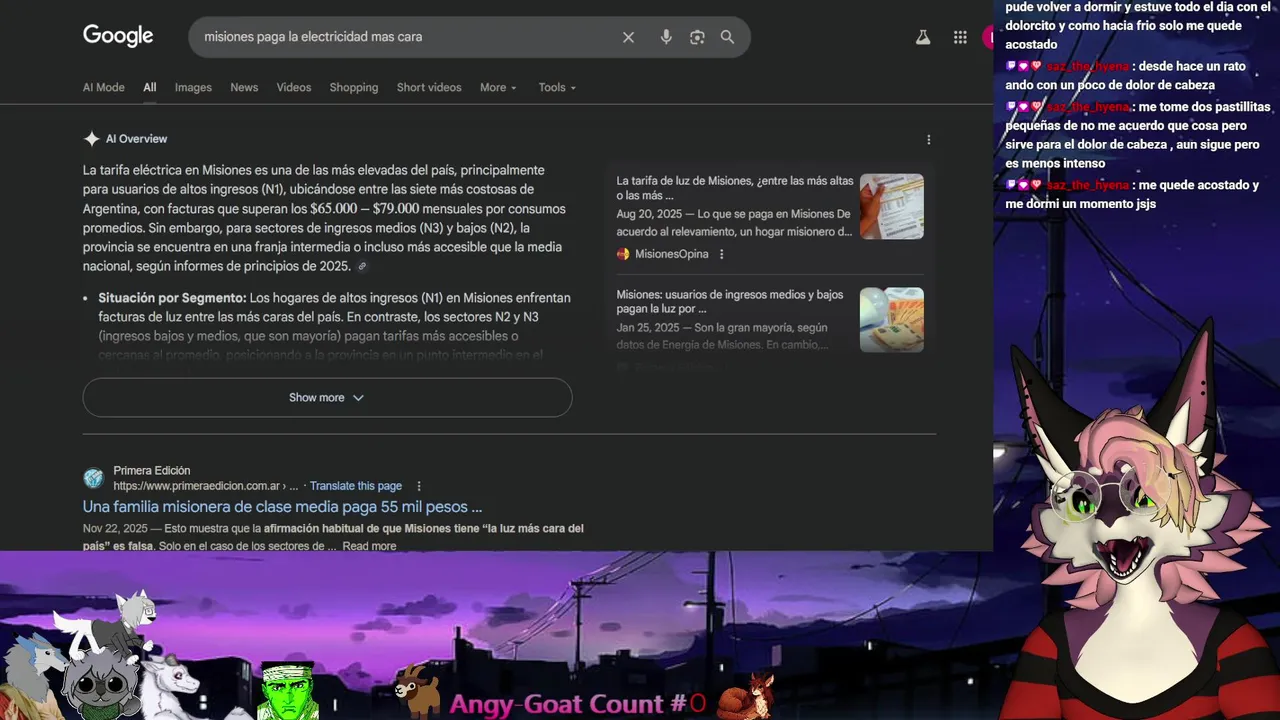Click the raccoon avatar in overlay
The image size is (1280, 720).
tap(100, 683)
